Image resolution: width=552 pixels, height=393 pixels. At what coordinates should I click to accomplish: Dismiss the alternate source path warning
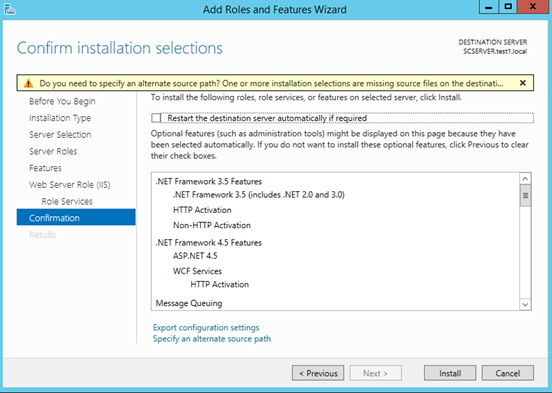pyautogui.click(x=523, y=83)
